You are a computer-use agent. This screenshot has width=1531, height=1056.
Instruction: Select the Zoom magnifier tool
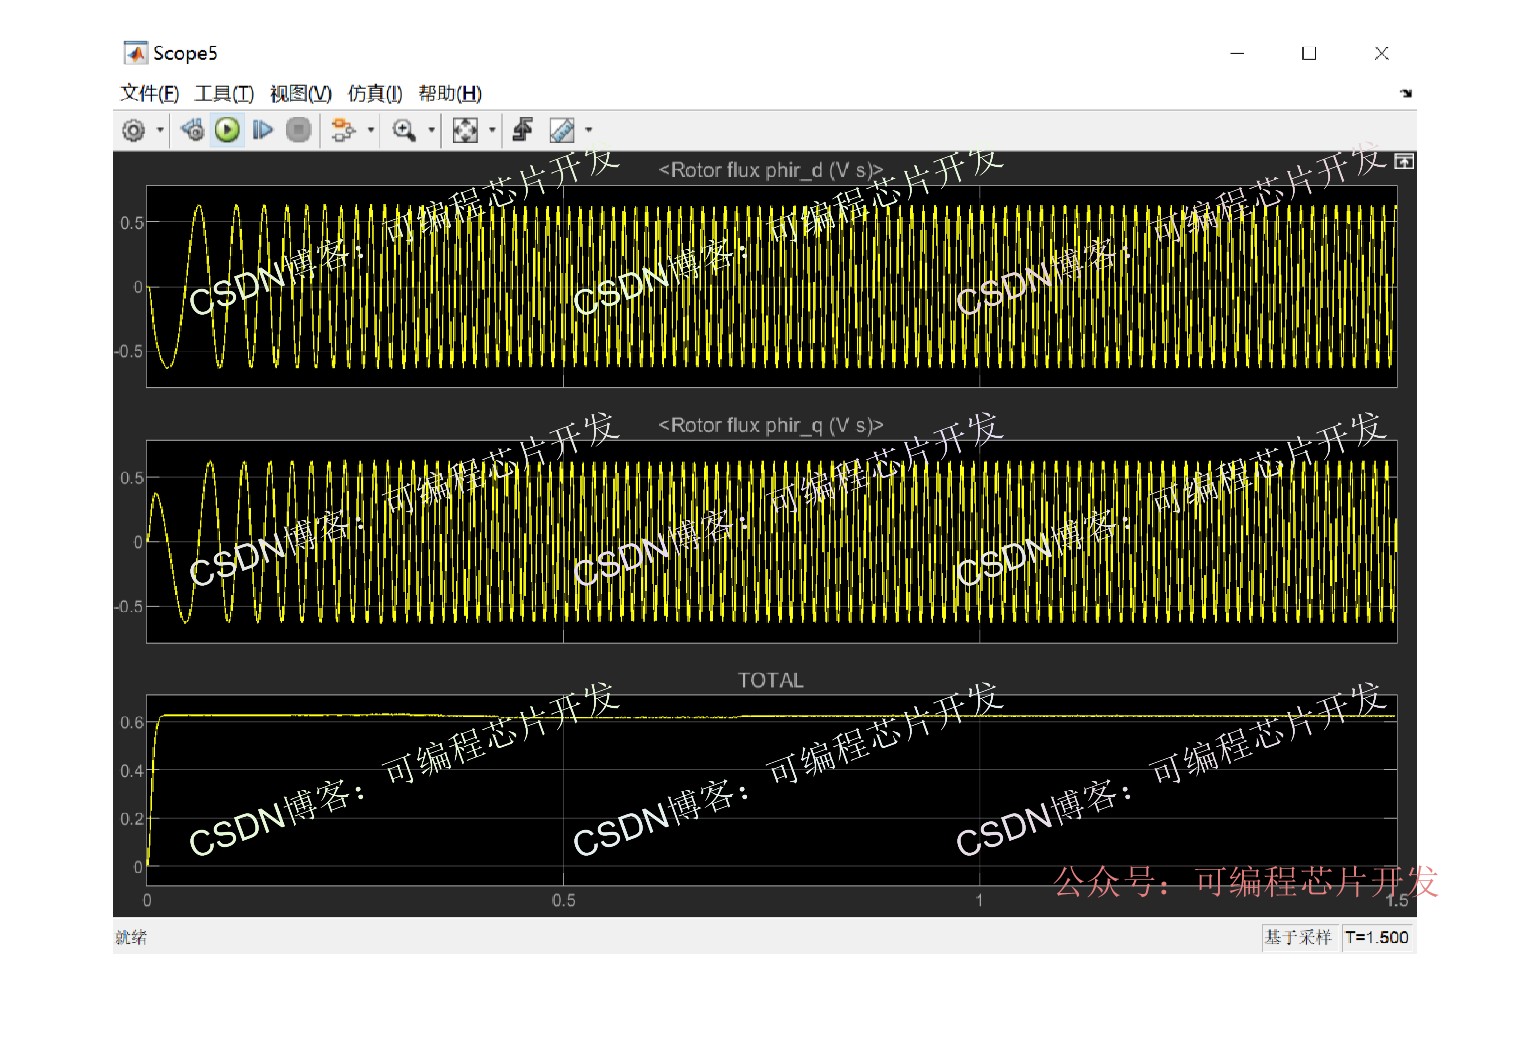[x=404, y=130]
